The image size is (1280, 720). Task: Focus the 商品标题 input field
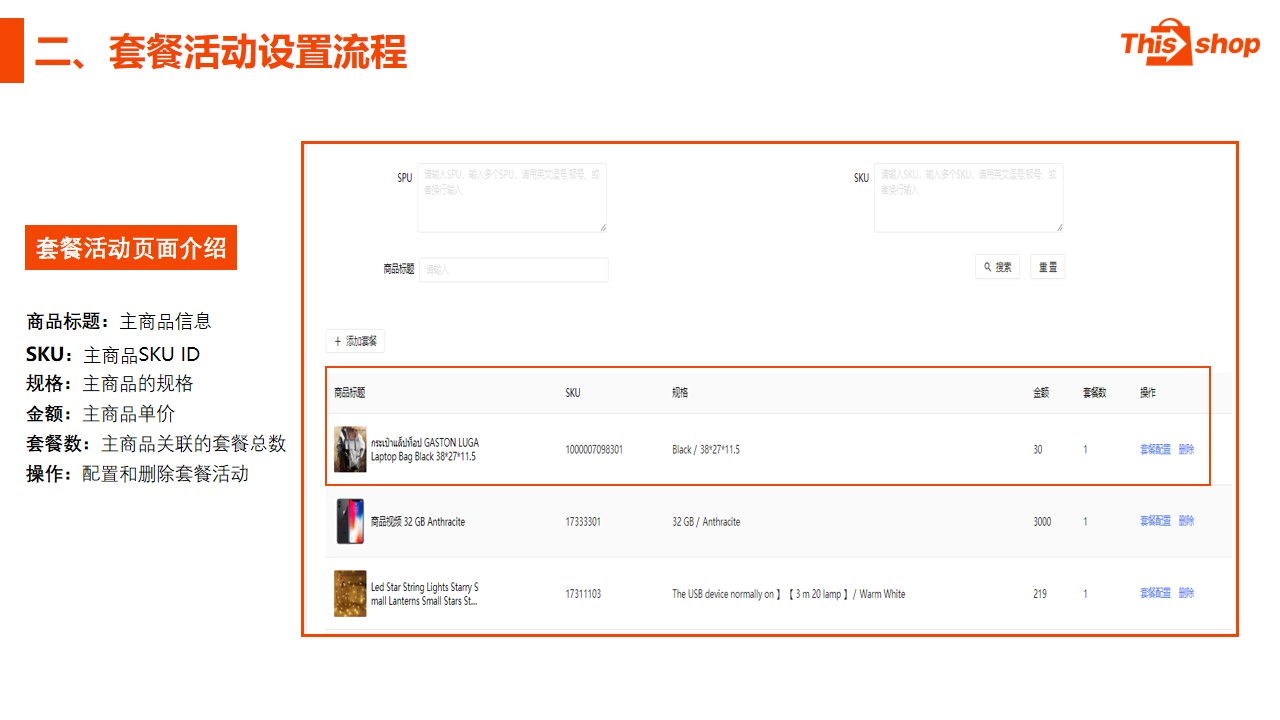514,269
